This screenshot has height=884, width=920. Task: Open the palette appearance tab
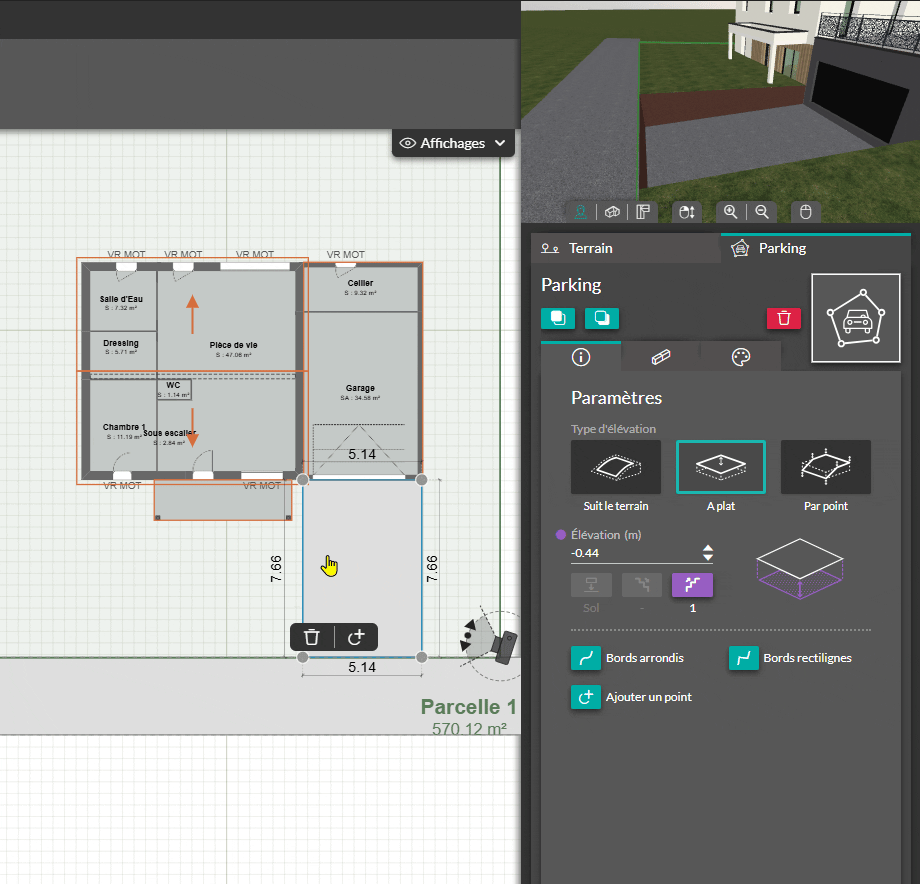(740, 357)
